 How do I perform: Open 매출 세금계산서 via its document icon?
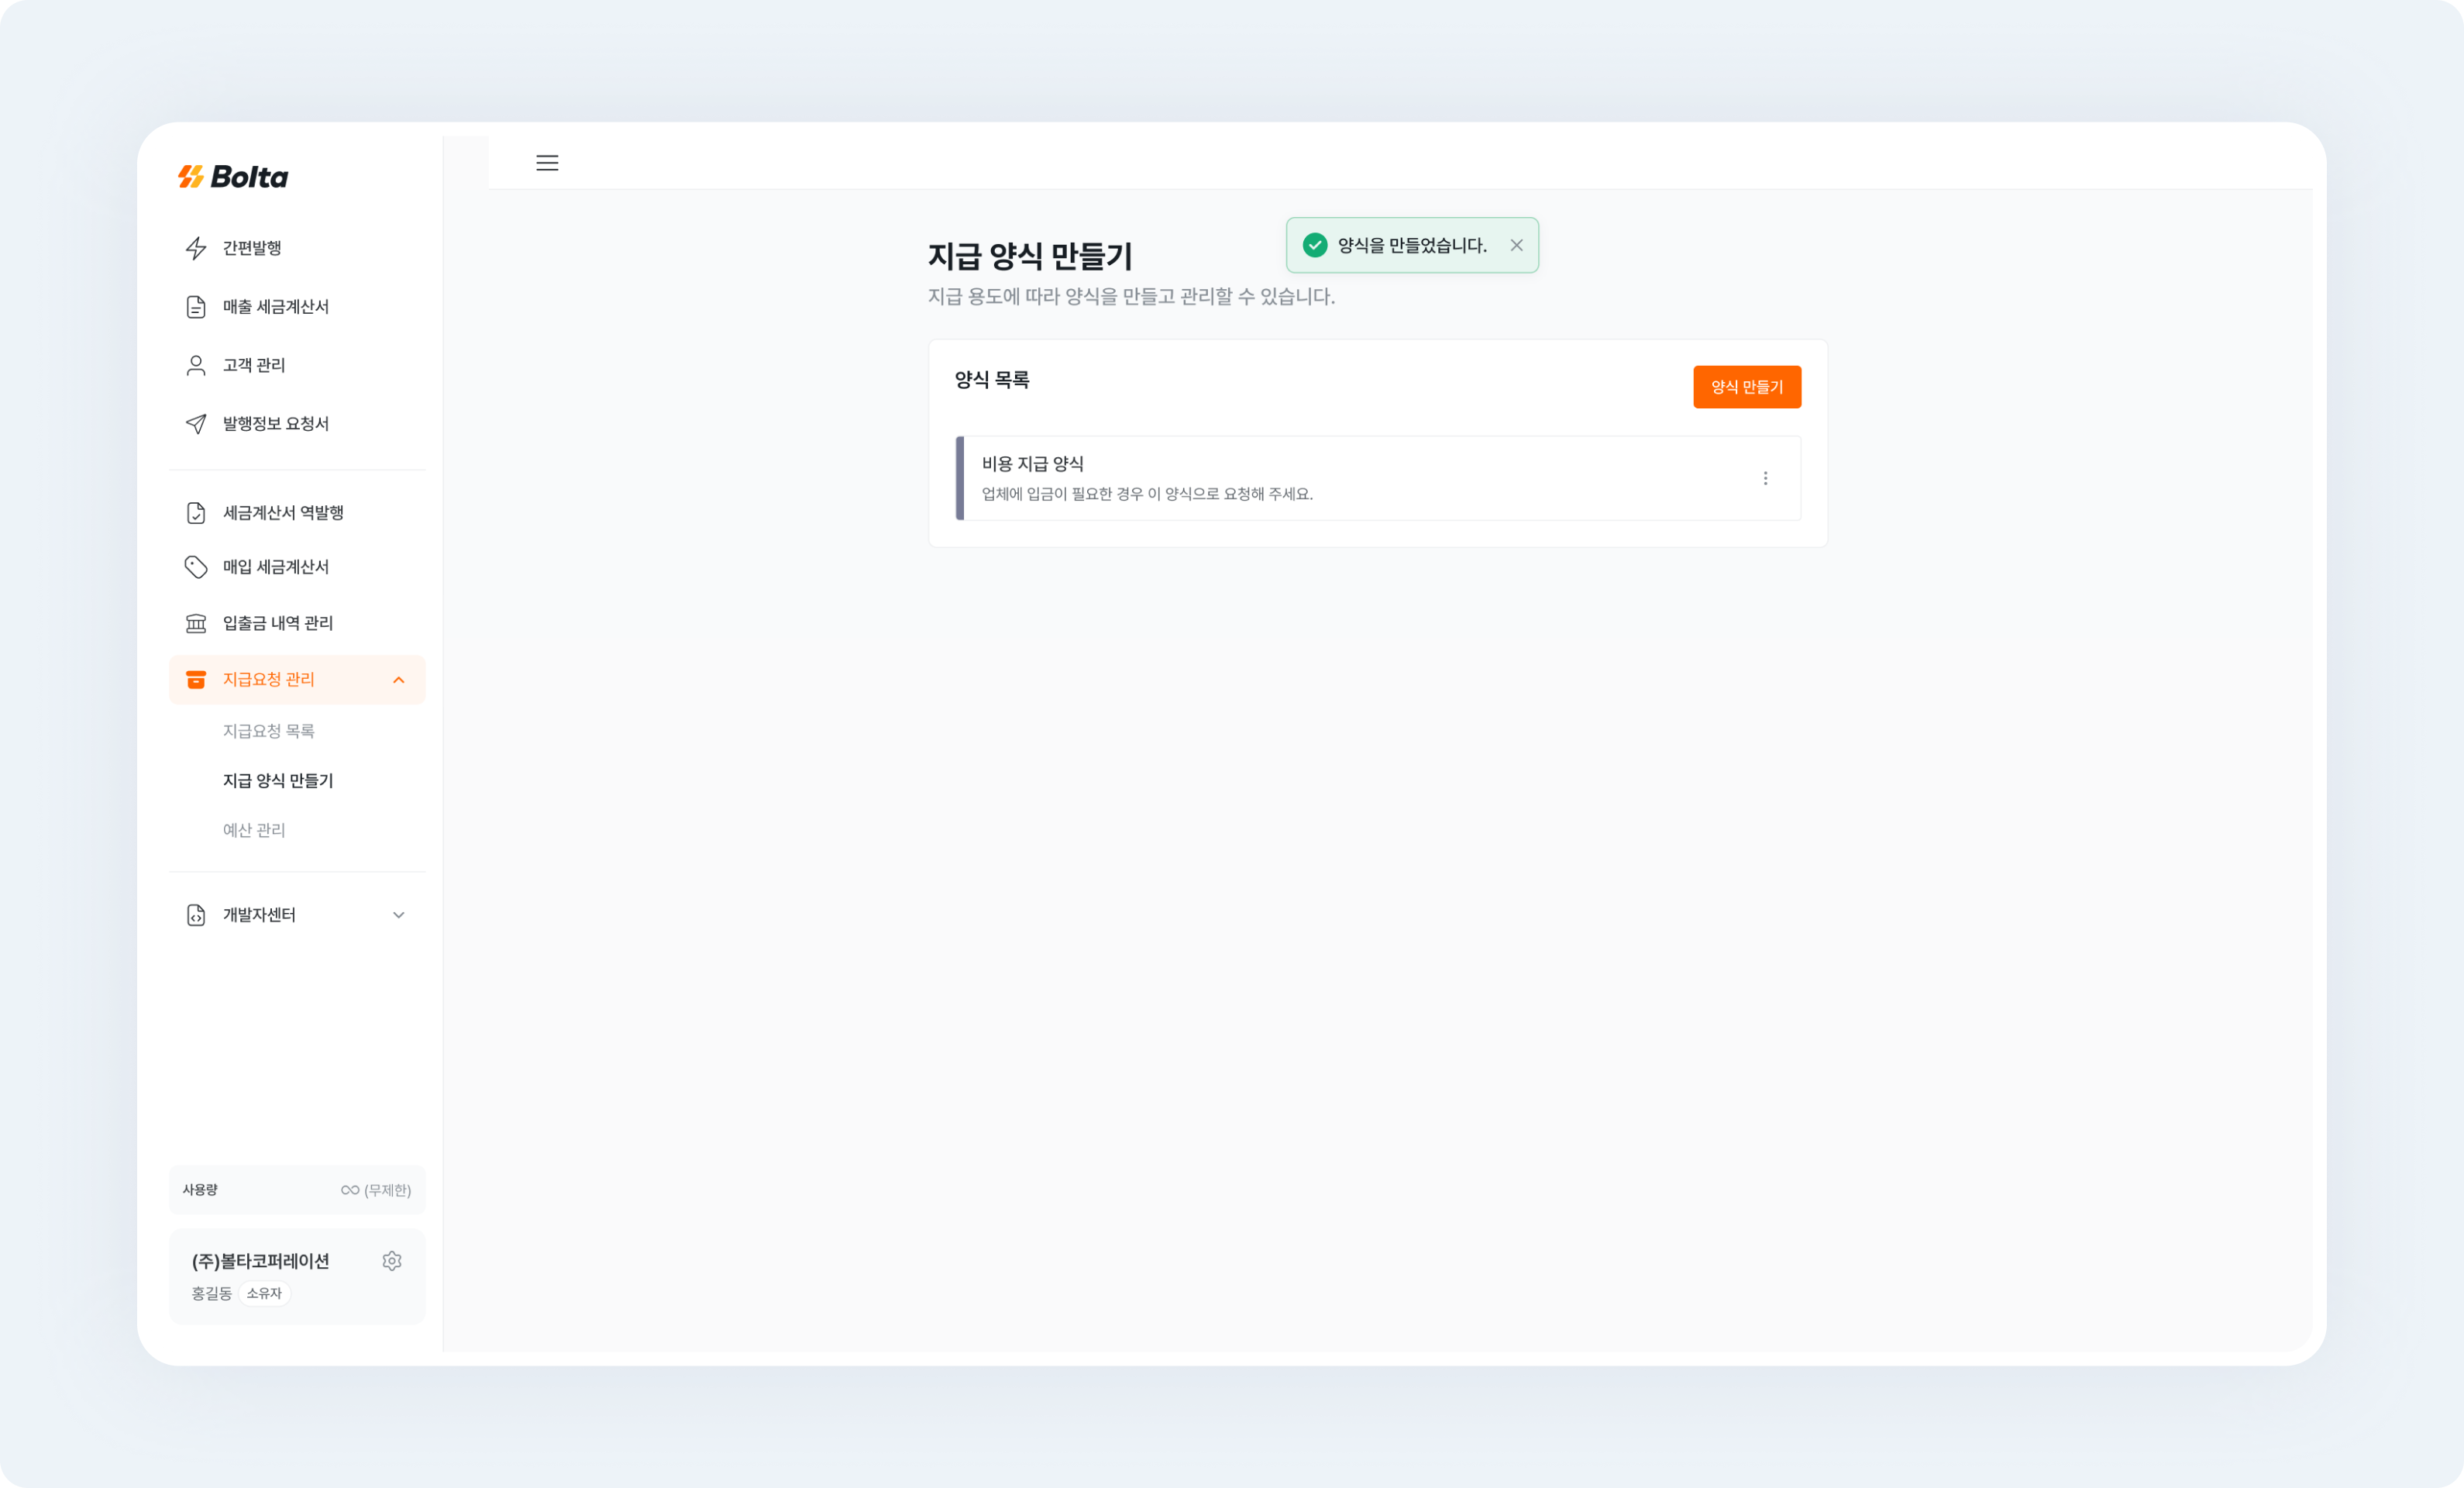coord(196,306)
